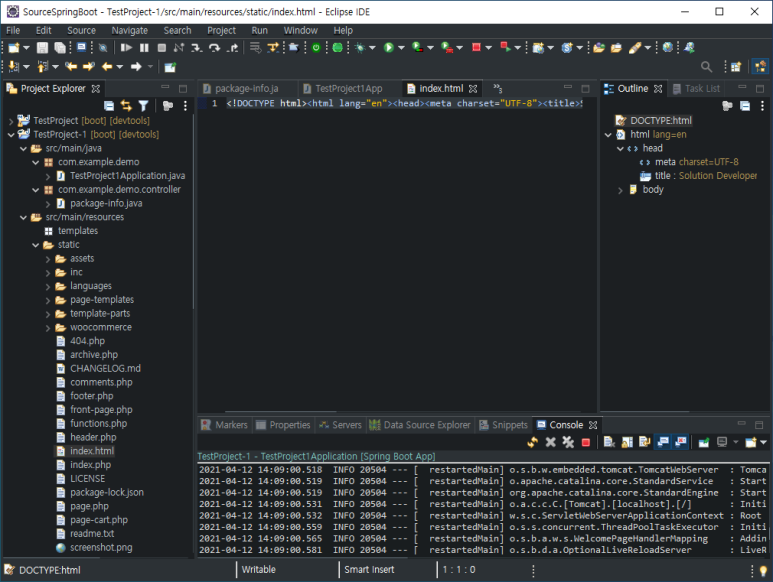Select CHANGELOG.md in the project tree
Viewport: 773px width, 582px height.
click(105, 369)
